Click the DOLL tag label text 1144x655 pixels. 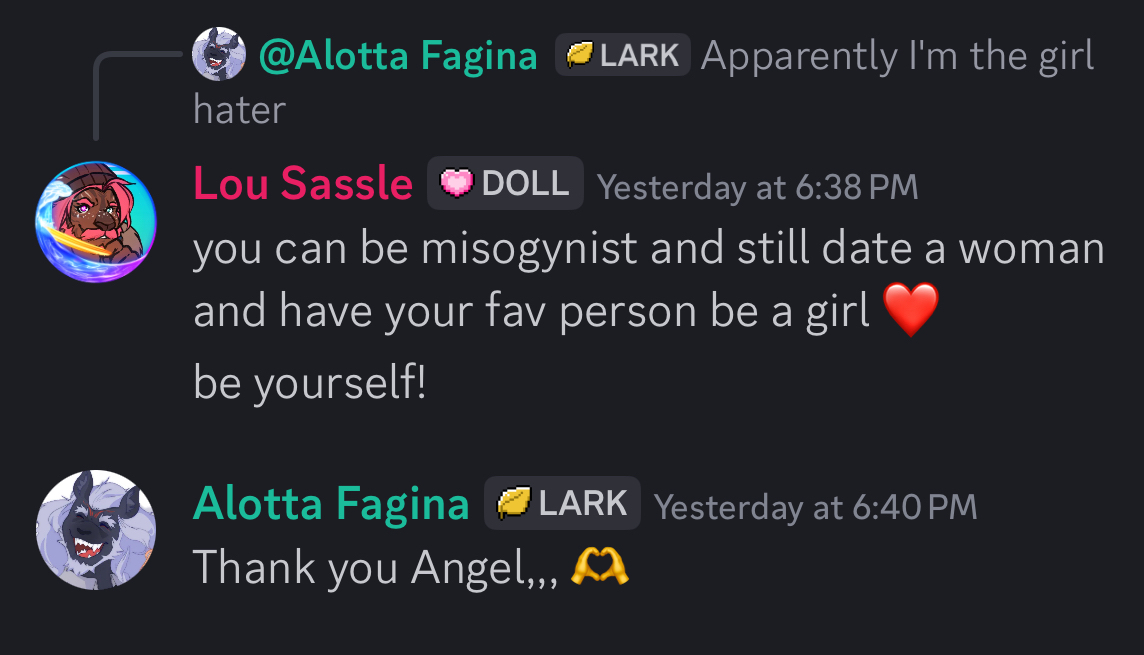pos(525,184)
